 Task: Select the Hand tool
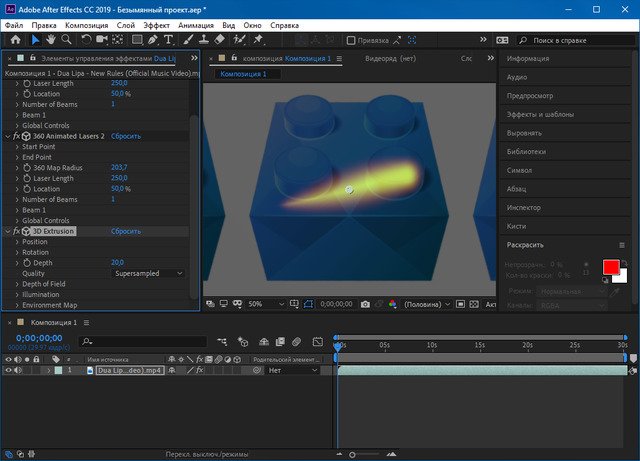pyautogui.click(x=50, y=40)
